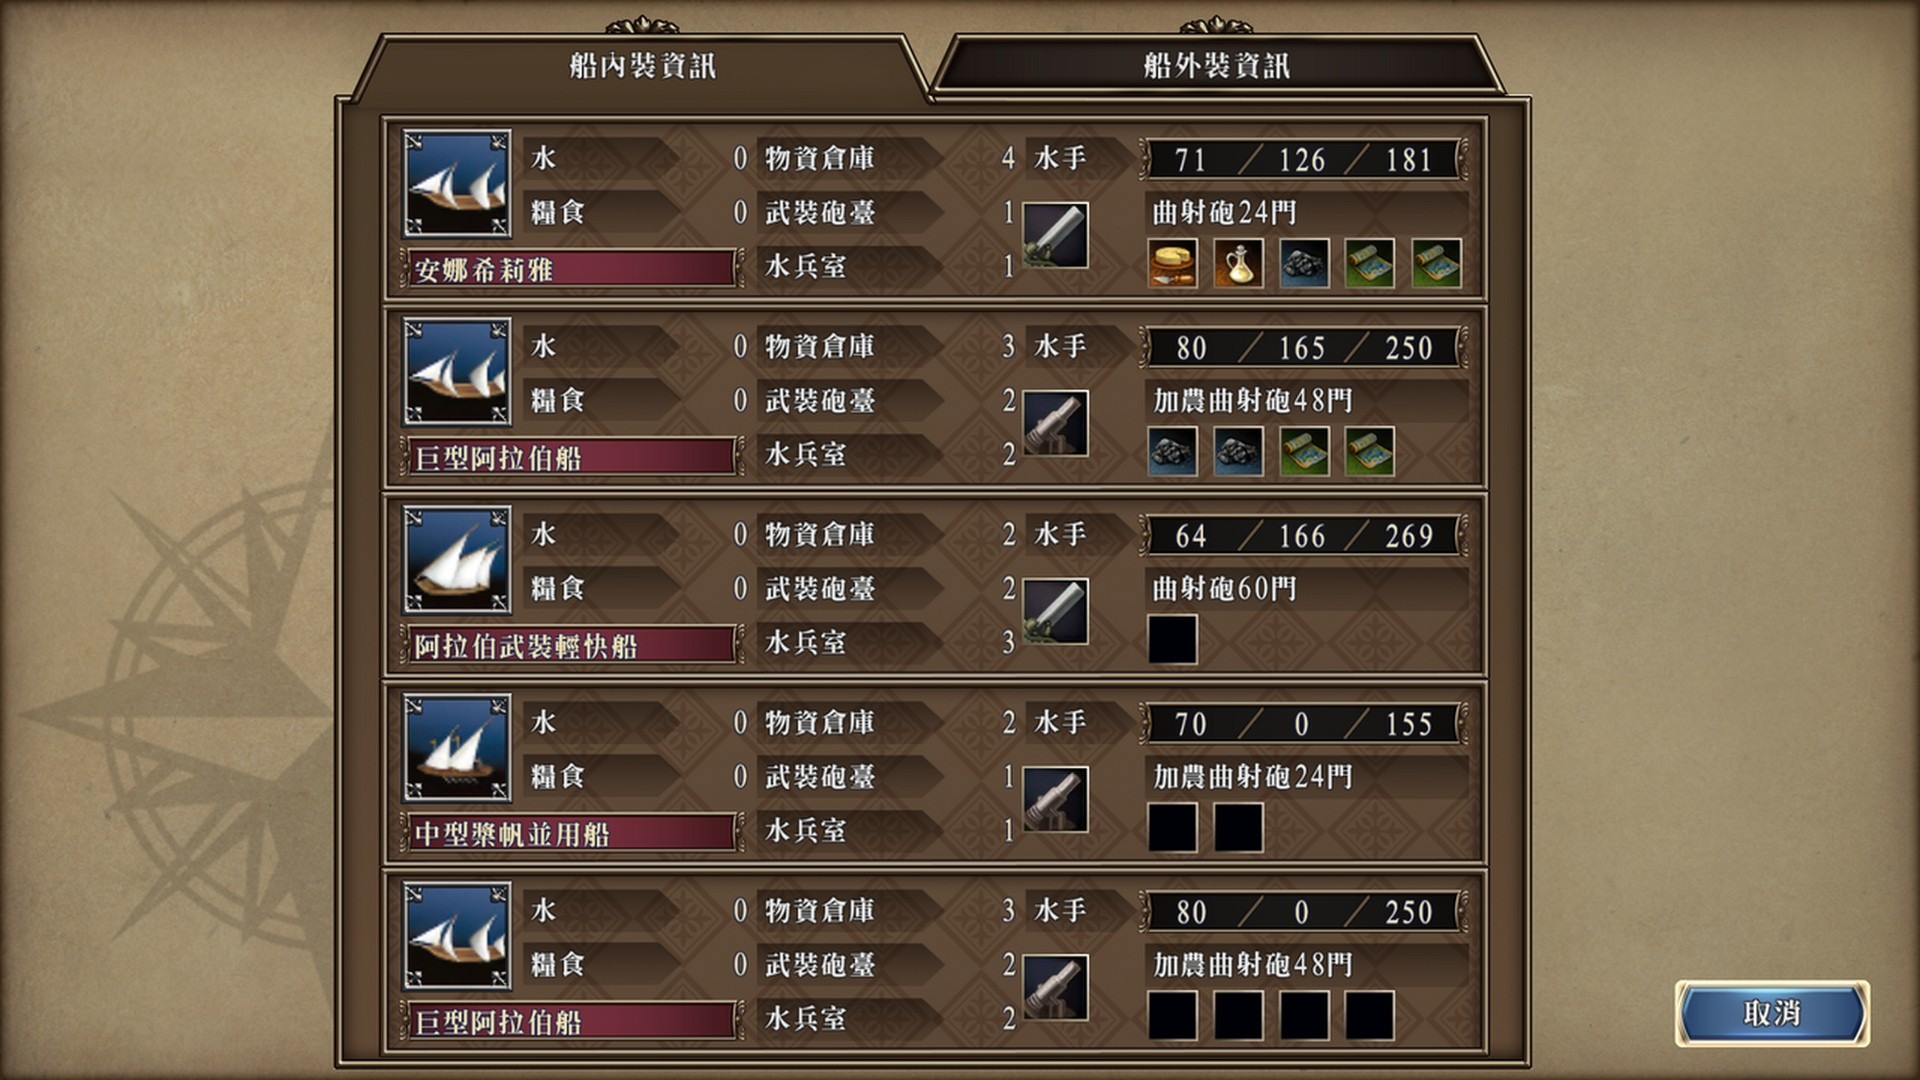
Task: Select the 船內裝資訊 tab
Action: (x=642, y=66)
